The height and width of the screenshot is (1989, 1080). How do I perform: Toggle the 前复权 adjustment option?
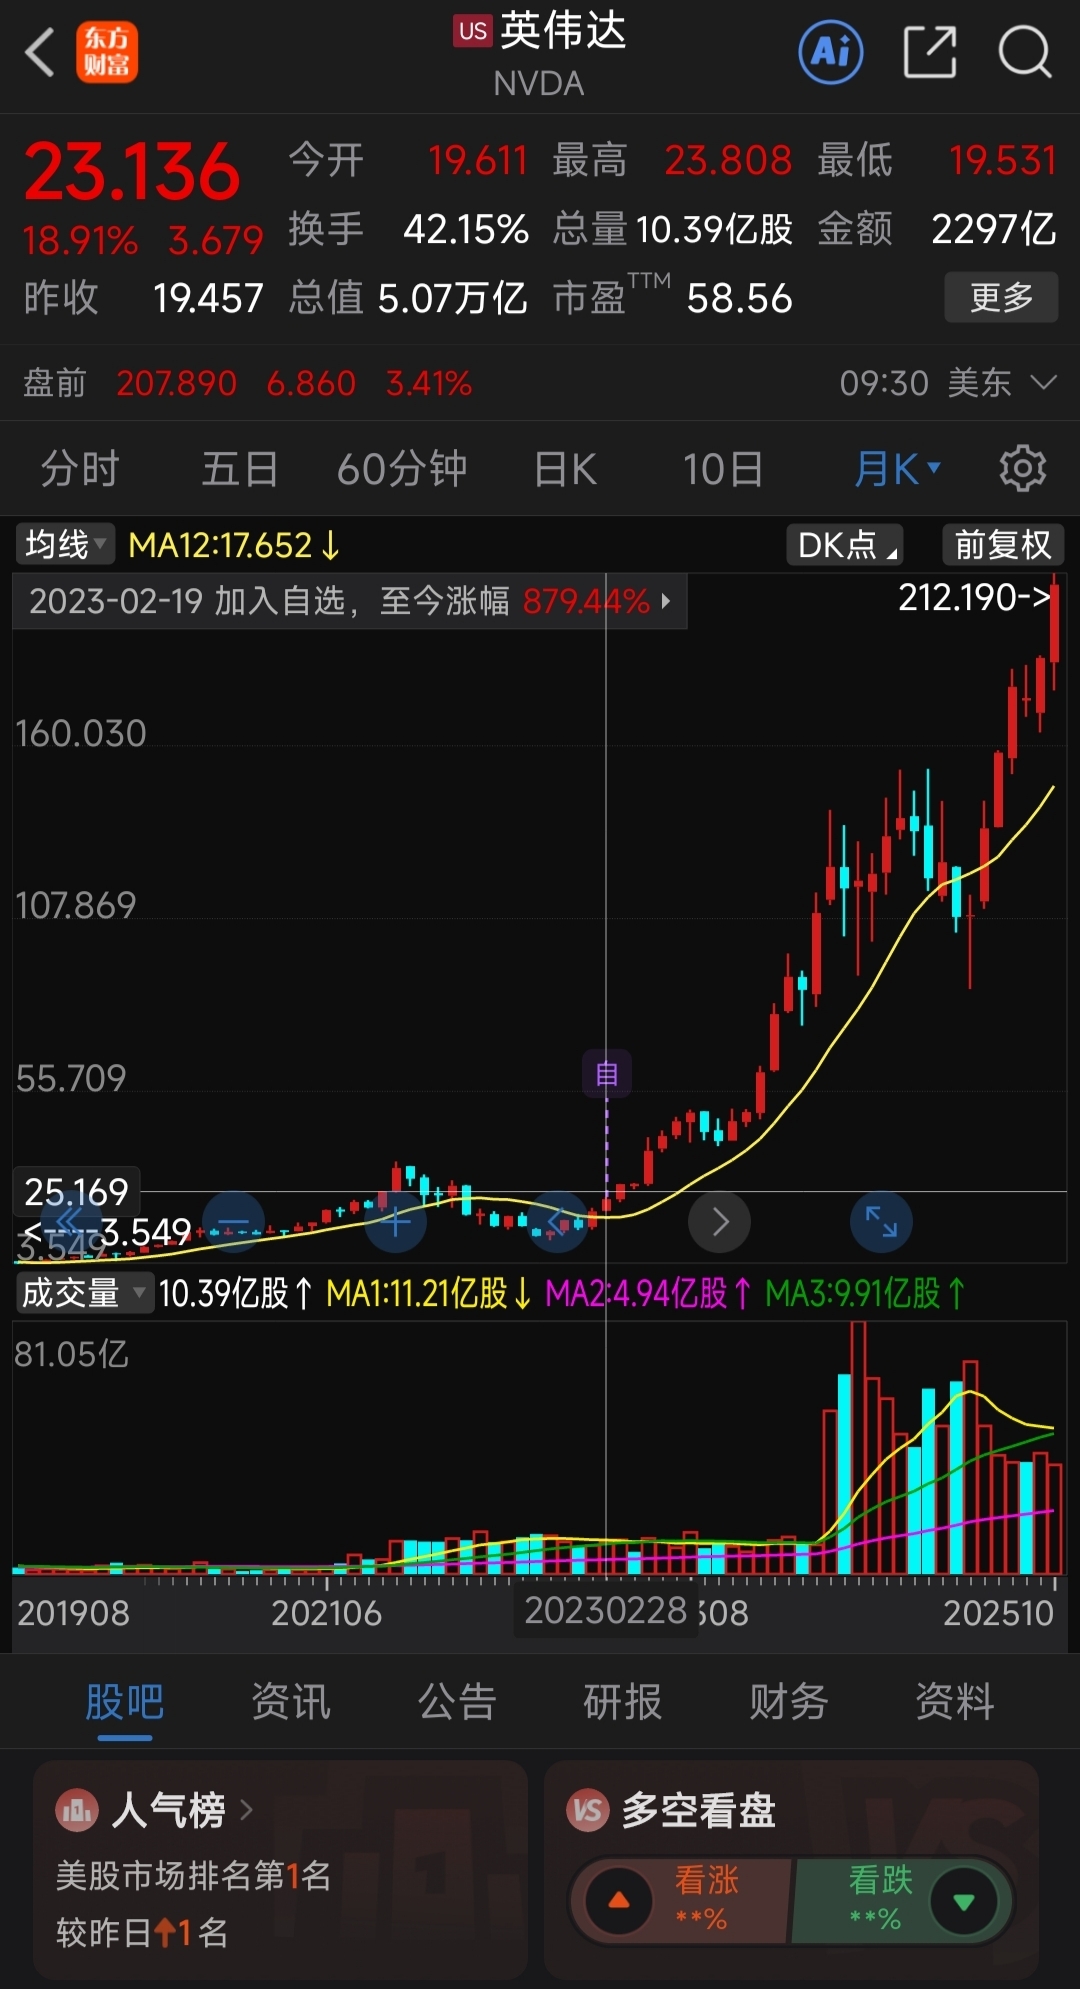pos(1002,545)
